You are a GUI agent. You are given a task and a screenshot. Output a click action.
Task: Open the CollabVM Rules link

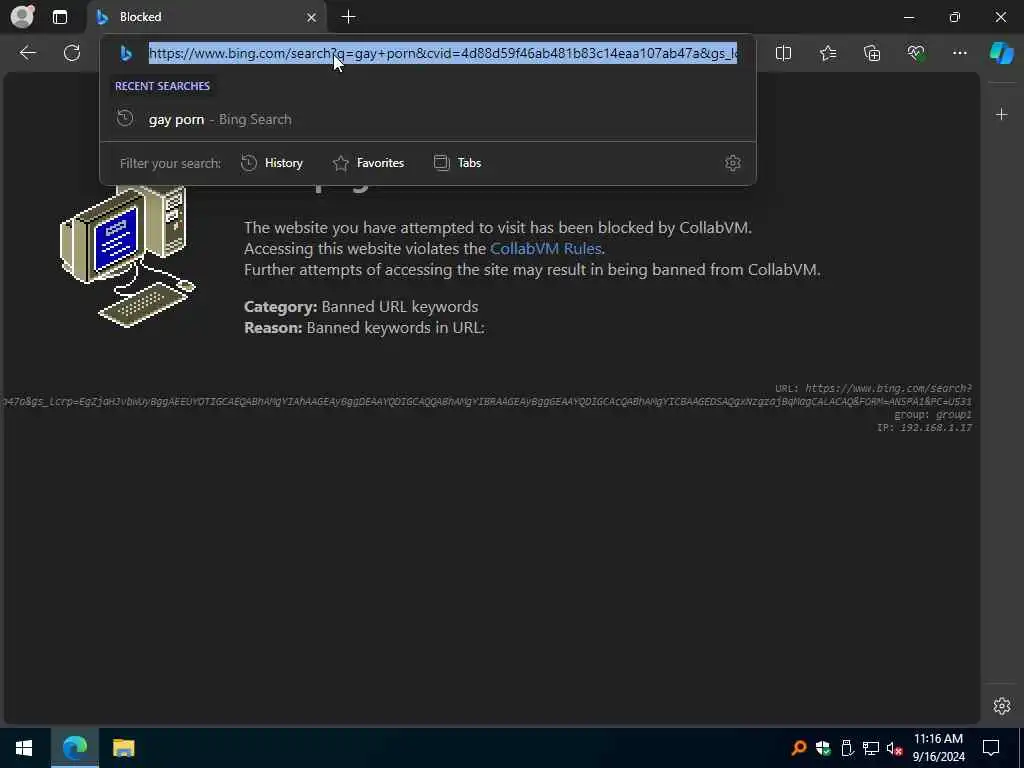pyautogui.click(x=545, y=248)
